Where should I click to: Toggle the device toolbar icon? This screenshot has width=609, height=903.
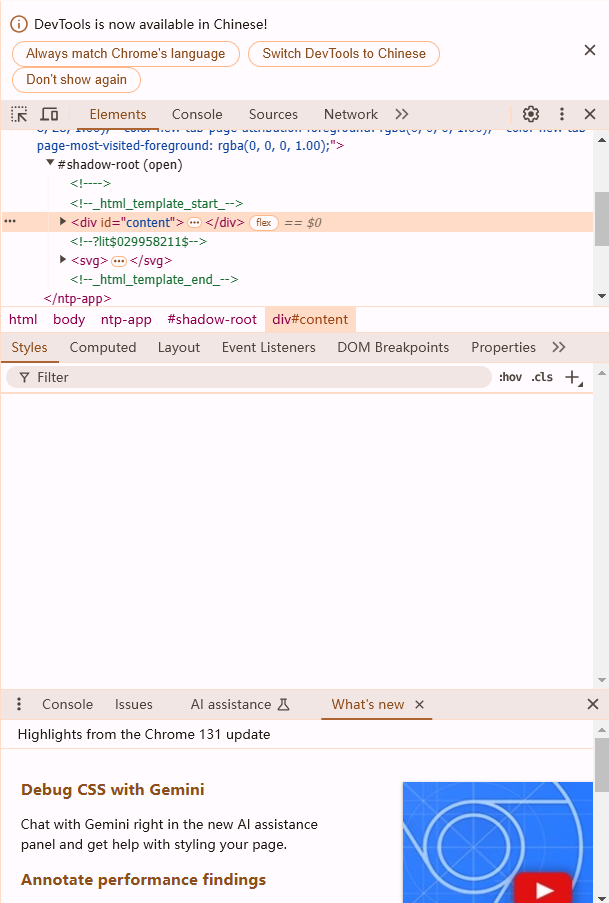coord(50,114)
